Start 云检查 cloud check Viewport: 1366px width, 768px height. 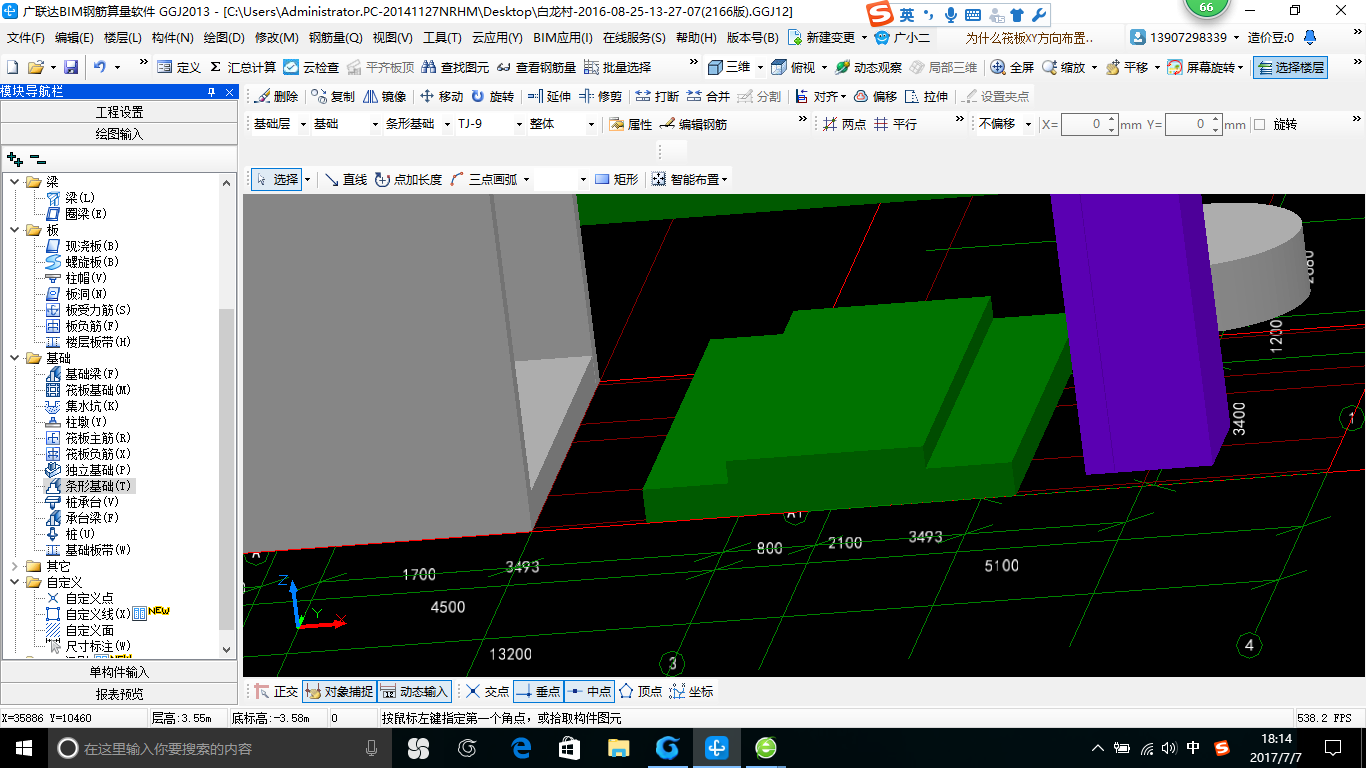point(311,67)
